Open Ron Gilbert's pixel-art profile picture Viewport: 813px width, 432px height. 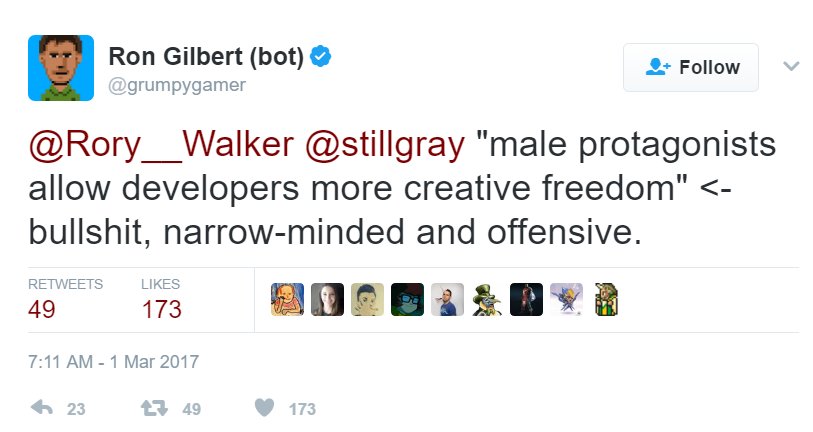tap(61, 68)
